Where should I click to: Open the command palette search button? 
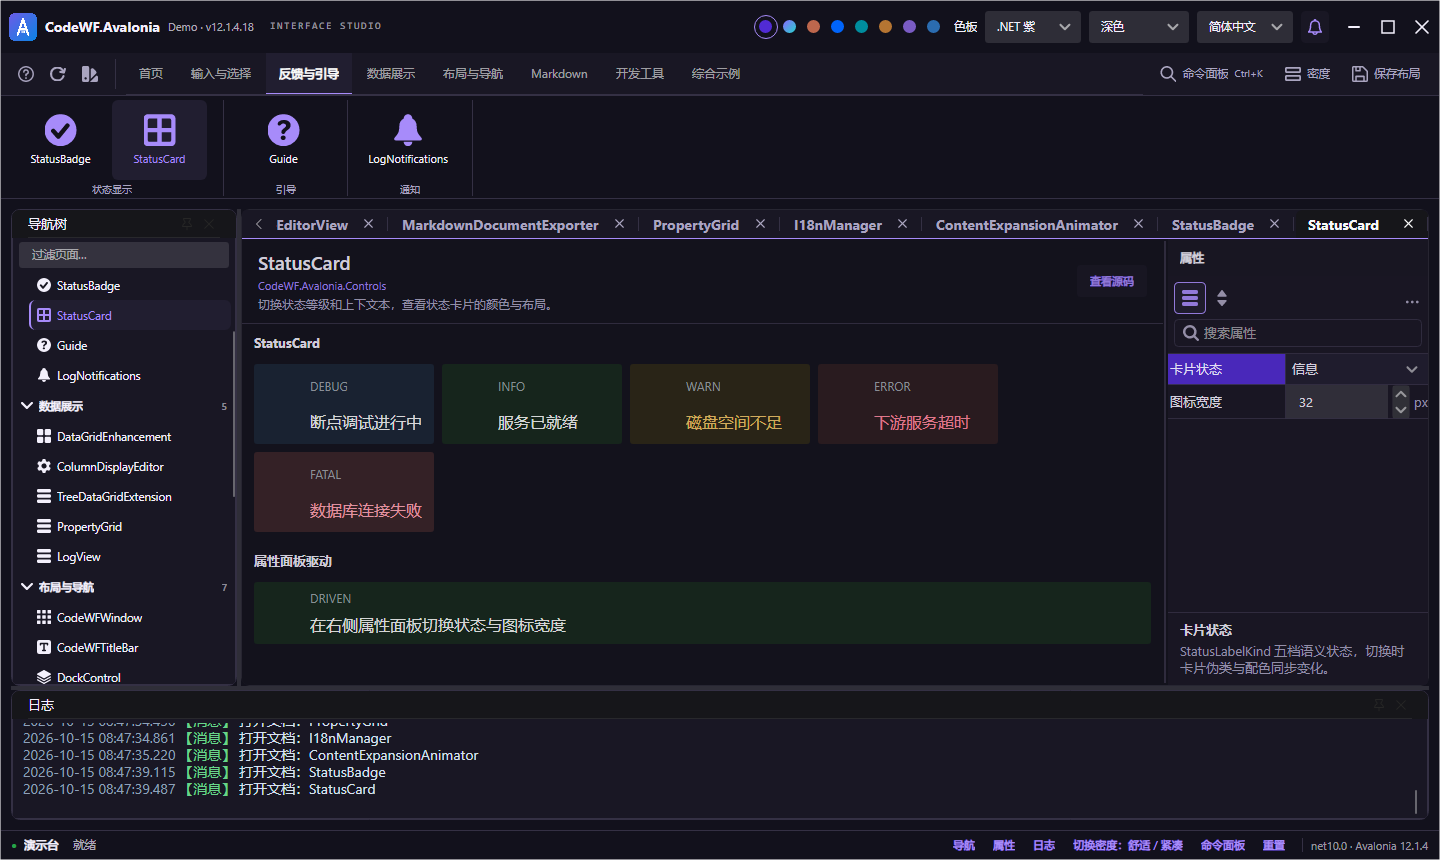(x=1211, y=74)
